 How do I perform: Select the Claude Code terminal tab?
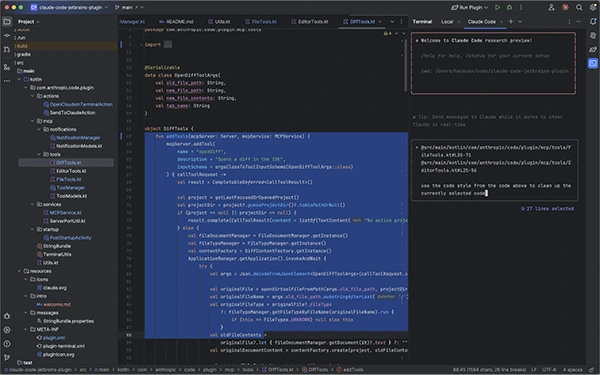tap(482, 22)
